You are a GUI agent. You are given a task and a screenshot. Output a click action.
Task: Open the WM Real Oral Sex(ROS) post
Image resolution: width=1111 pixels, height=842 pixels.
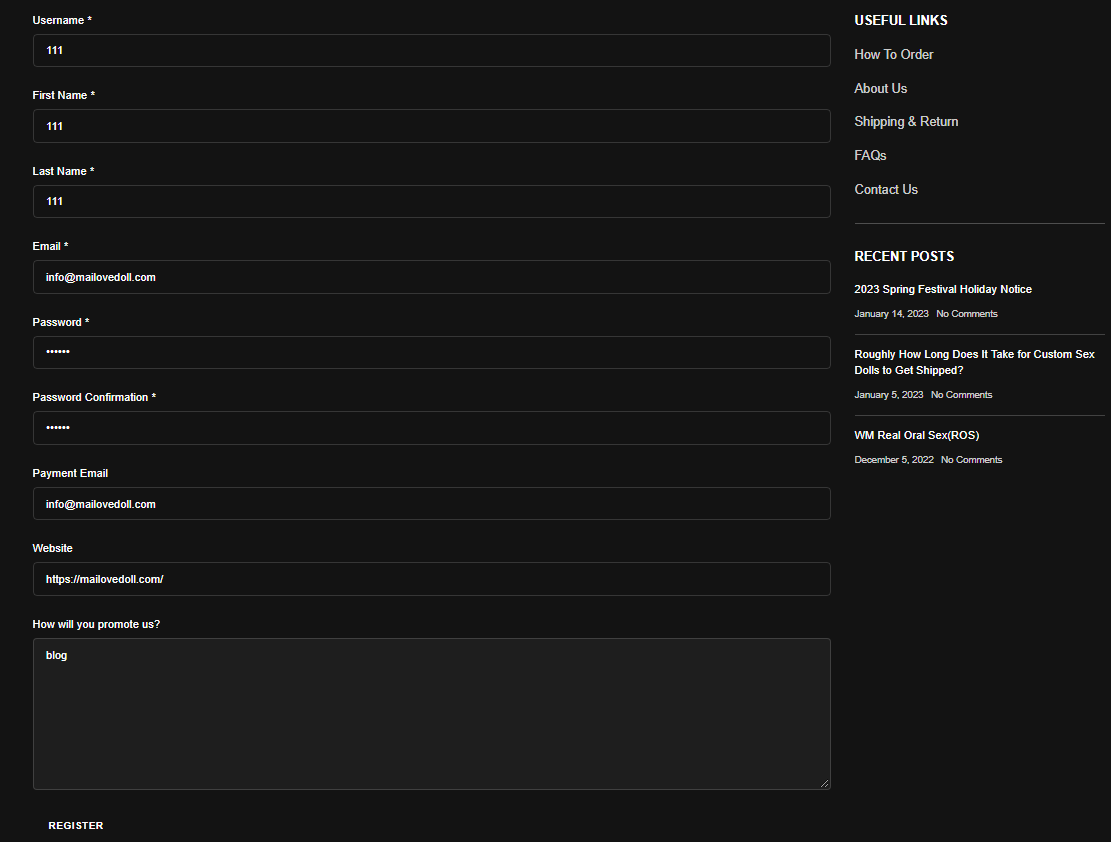point(917,435)
